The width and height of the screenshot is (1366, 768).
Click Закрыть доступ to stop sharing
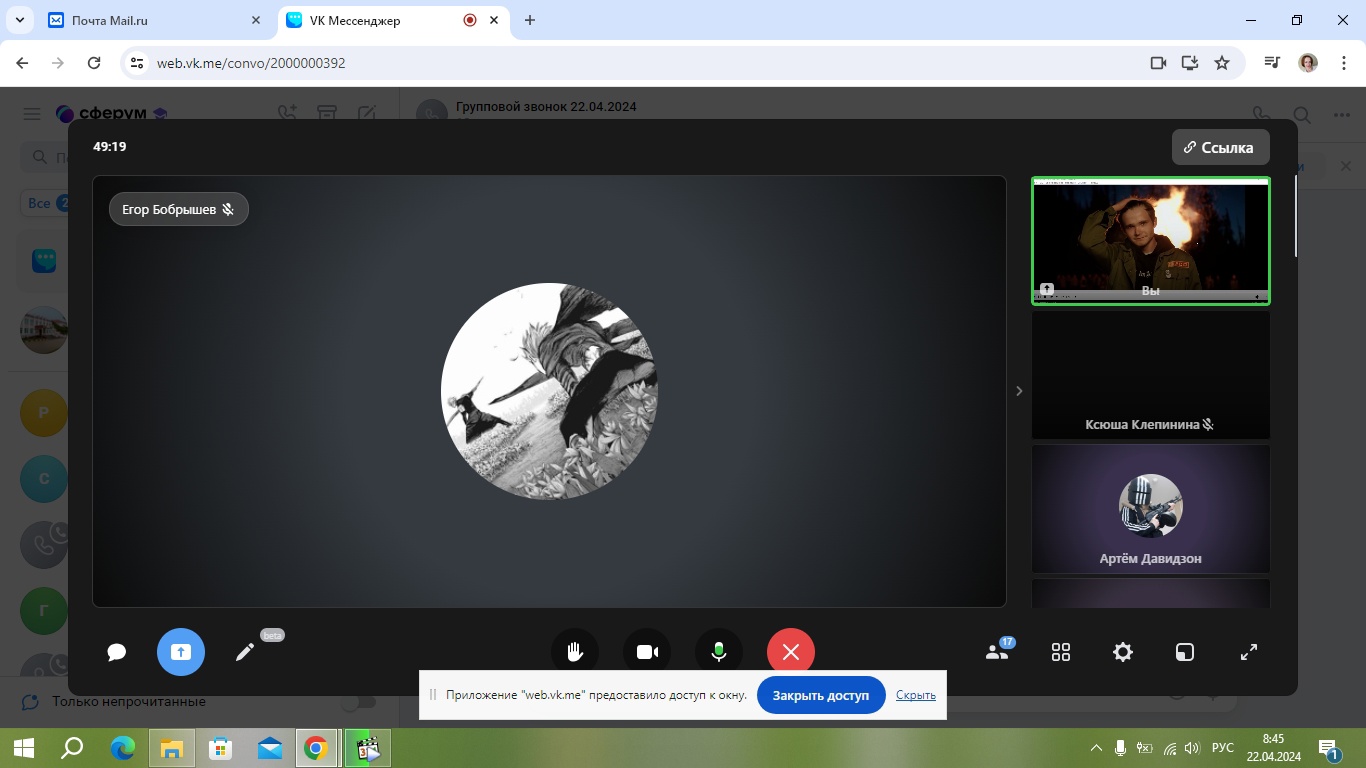coord(821,695)
